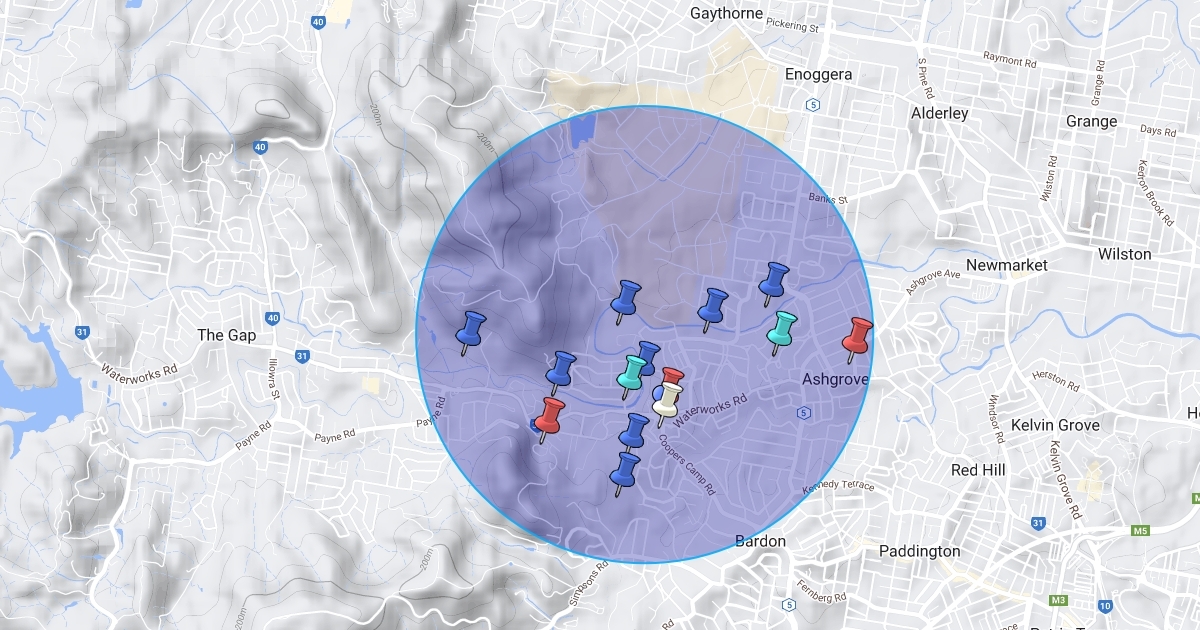1200x630 pixels.
Task: Click the Paddington suburb label
Action: pos(919,551)
